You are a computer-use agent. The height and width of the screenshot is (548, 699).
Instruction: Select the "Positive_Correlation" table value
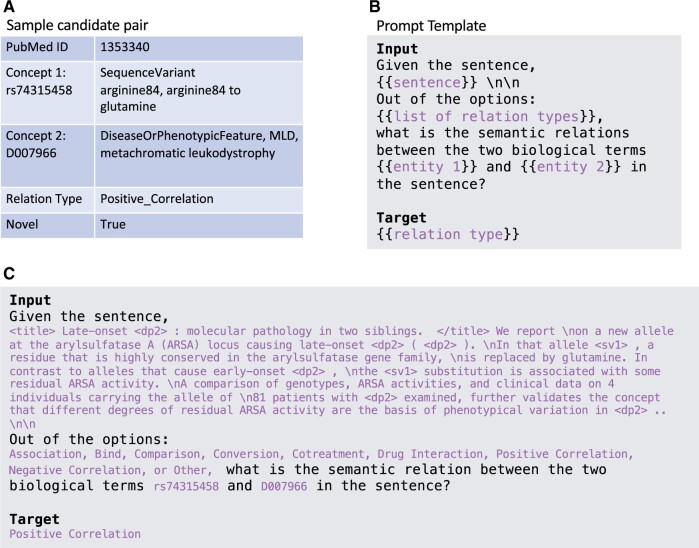[x=157, y=199]
